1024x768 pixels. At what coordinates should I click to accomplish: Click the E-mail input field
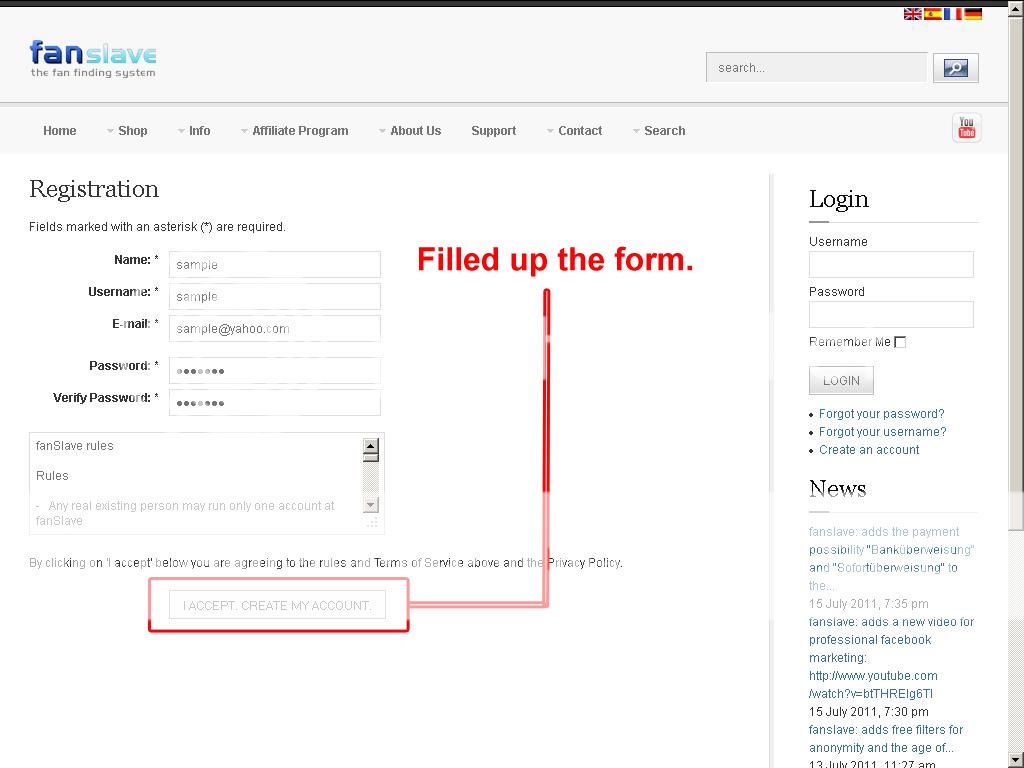(x=275, y=329)
